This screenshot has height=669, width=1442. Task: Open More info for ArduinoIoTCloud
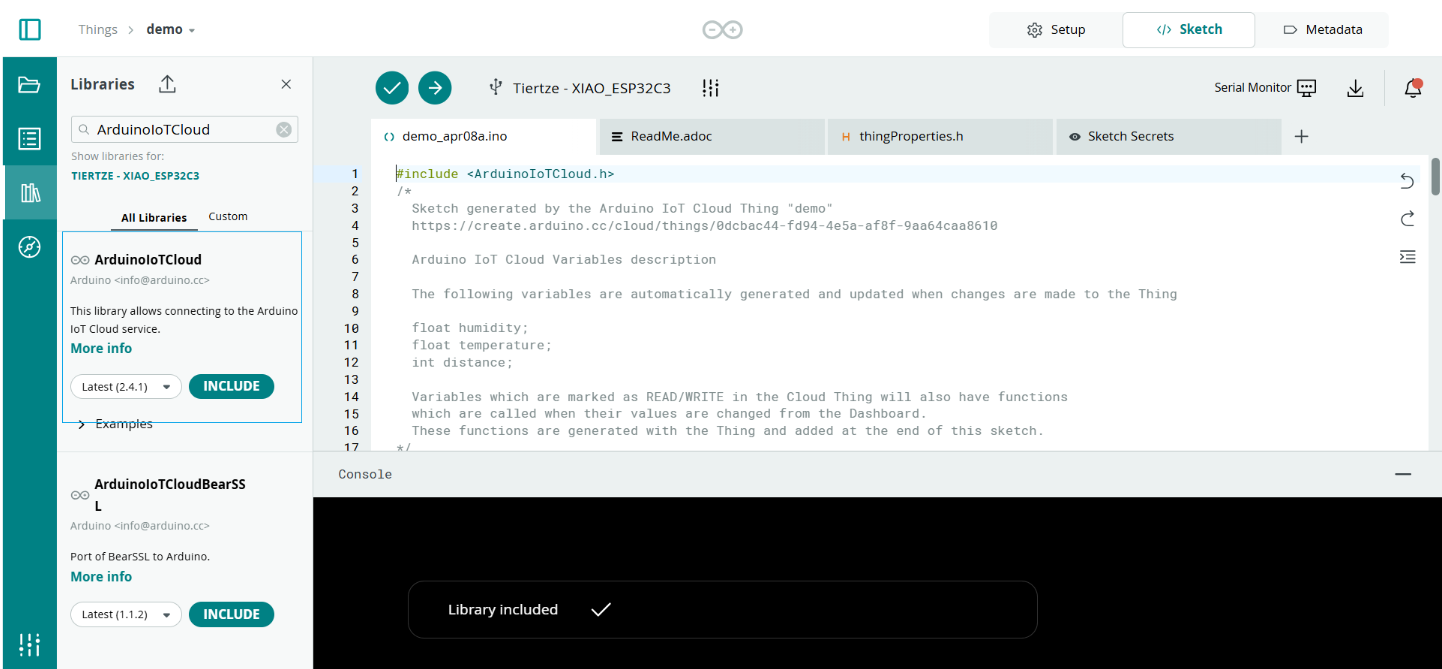coord(101,348)
